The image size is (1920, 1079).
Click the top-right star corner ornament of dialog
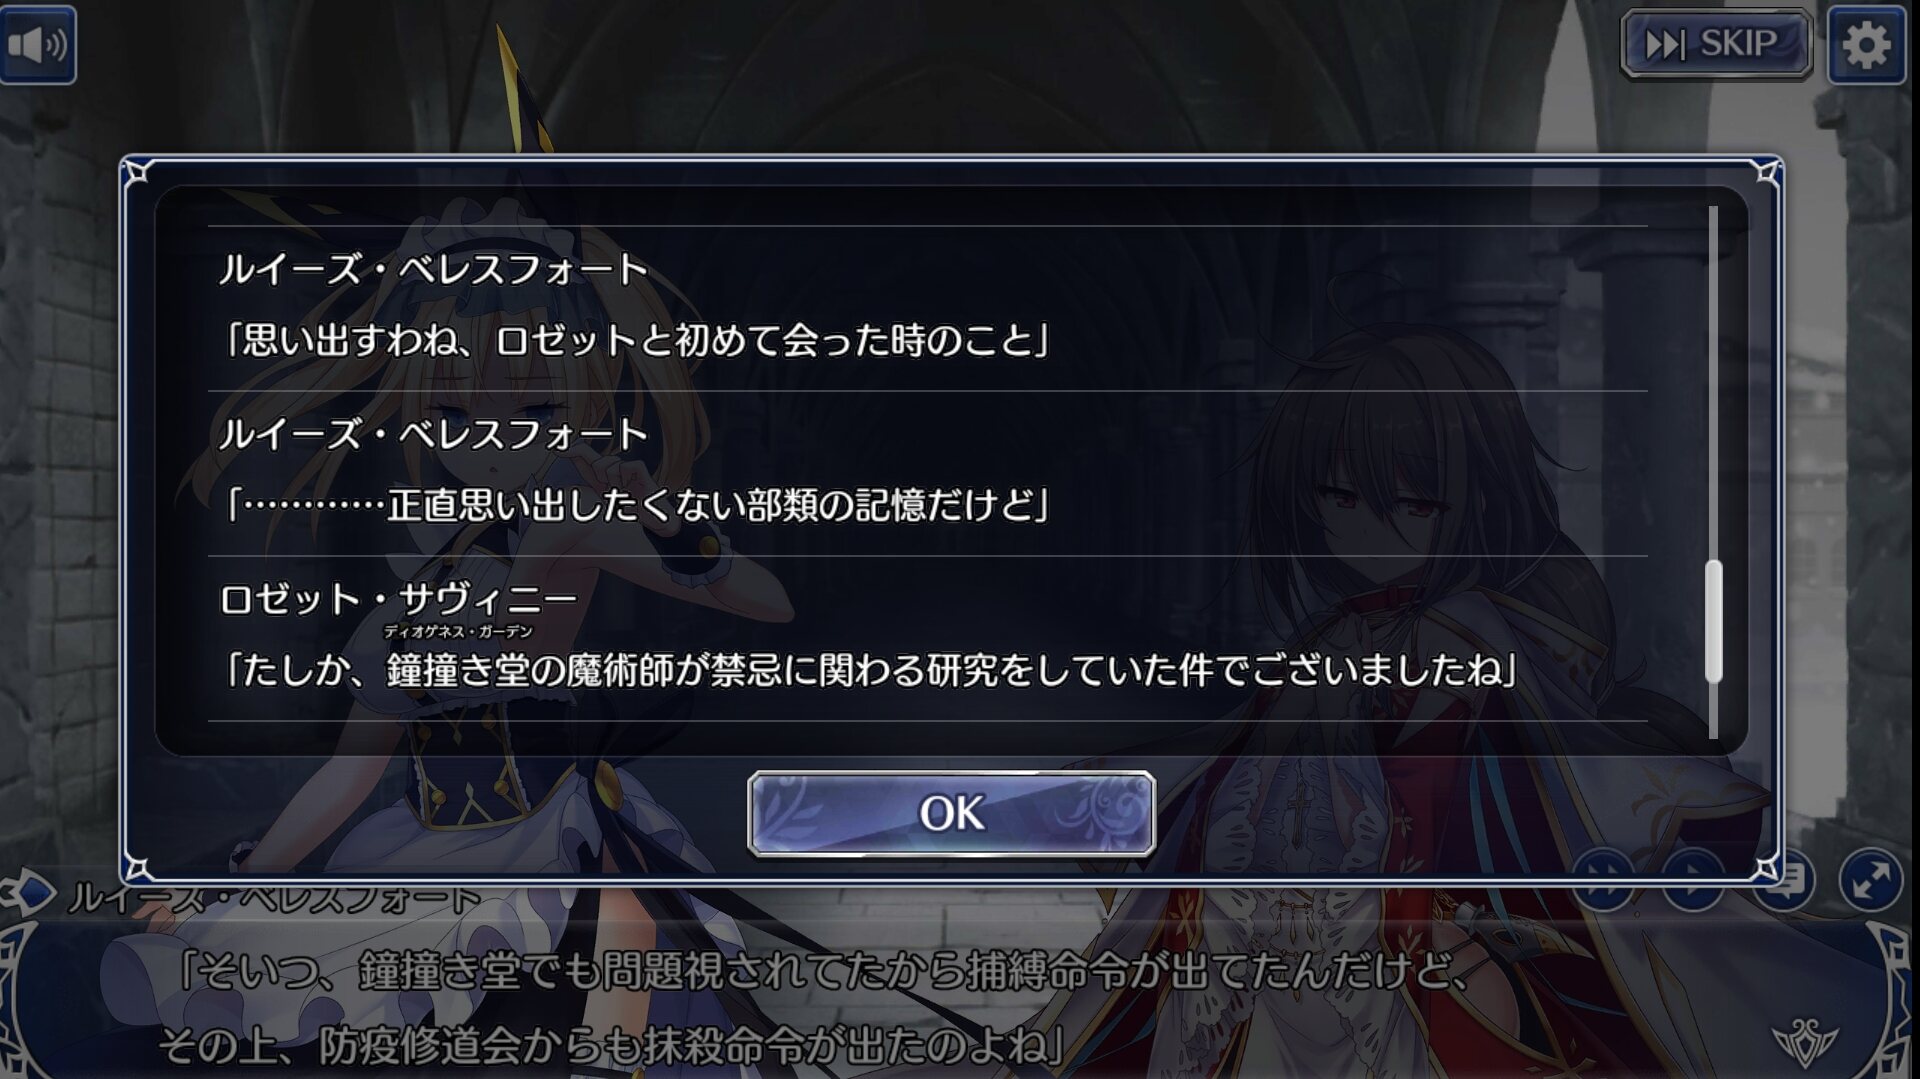(x=1767, y=173)
